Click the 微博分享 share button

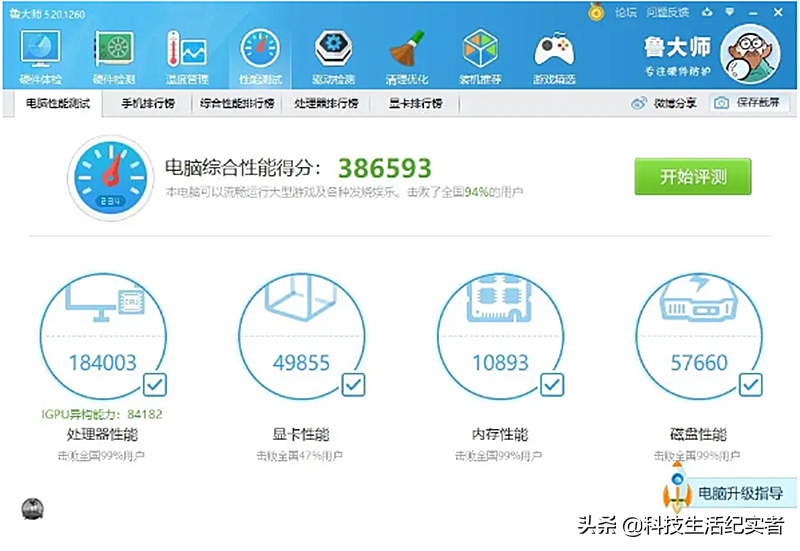[664, 104]
